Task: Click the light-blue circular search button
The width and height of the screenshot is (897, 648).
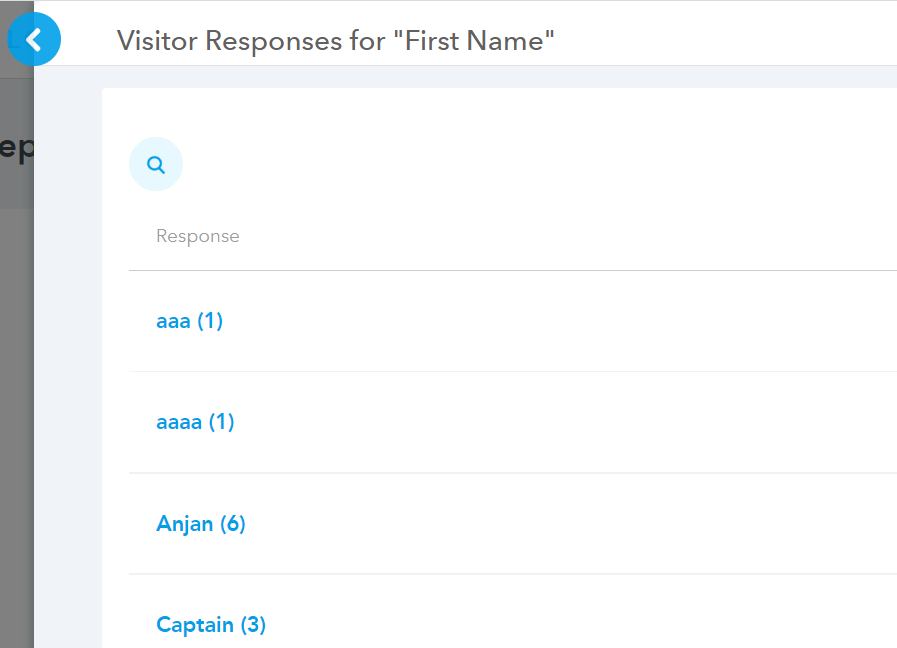Action: 156,164
